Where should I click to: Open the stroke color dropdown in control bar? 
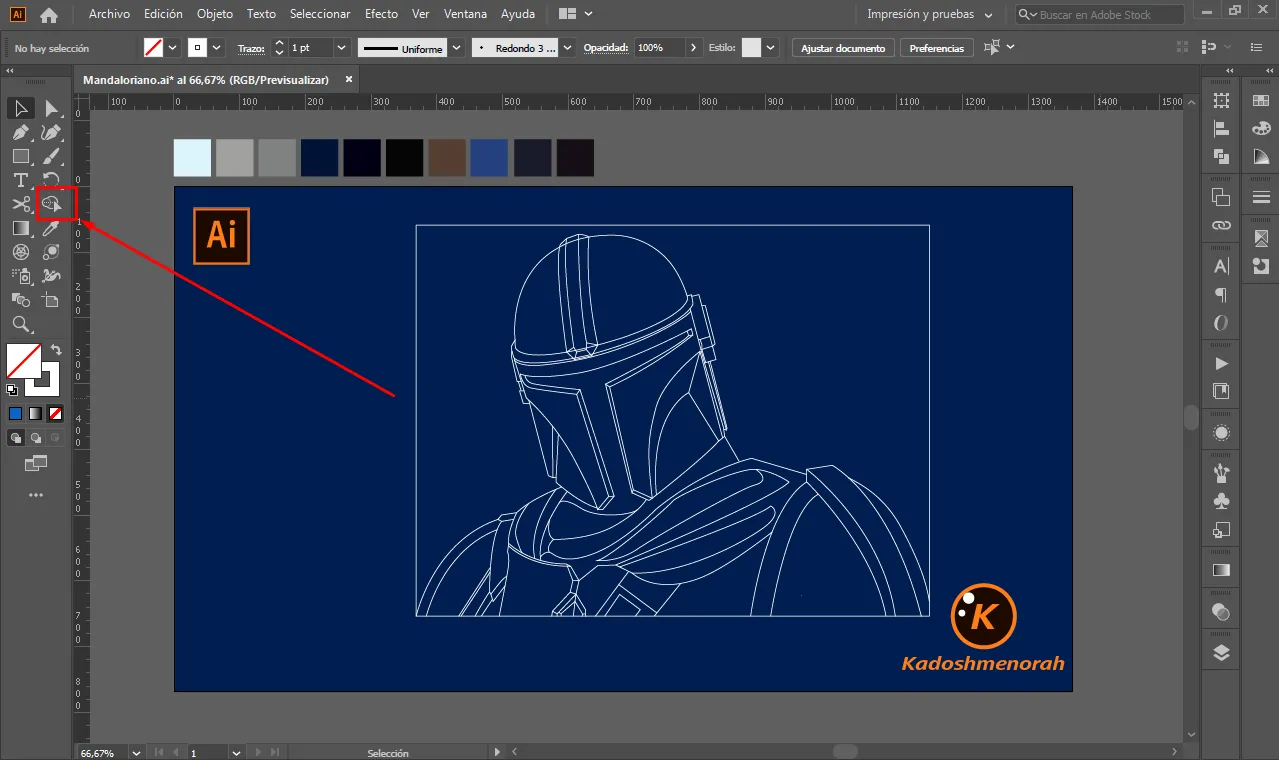tap(217, 48)
